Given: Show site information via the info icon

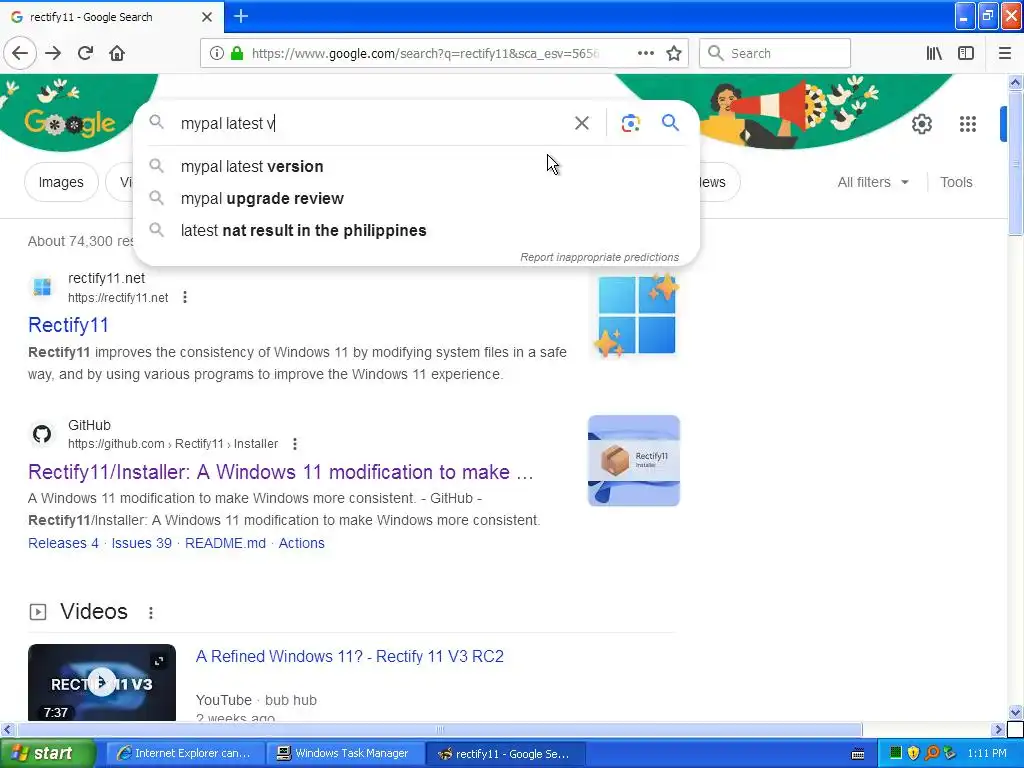Looking at the screenshot, I should (x=217, y=54).
